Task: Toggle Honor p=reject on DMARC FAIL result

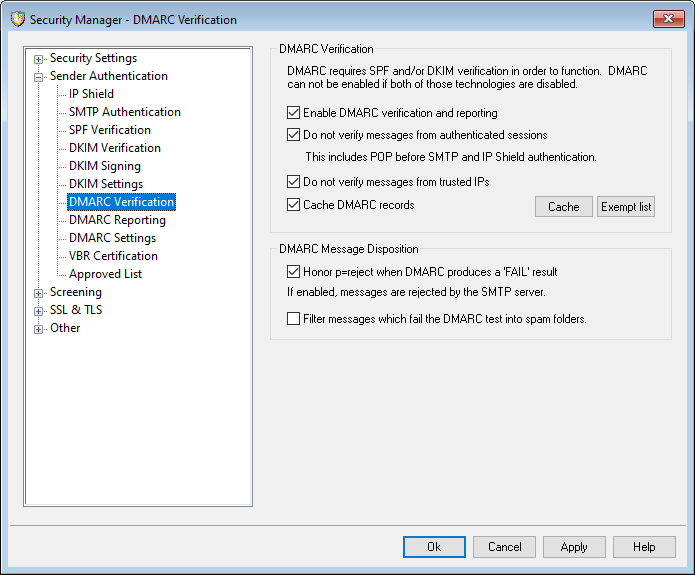Action: [x=293, y=271]
